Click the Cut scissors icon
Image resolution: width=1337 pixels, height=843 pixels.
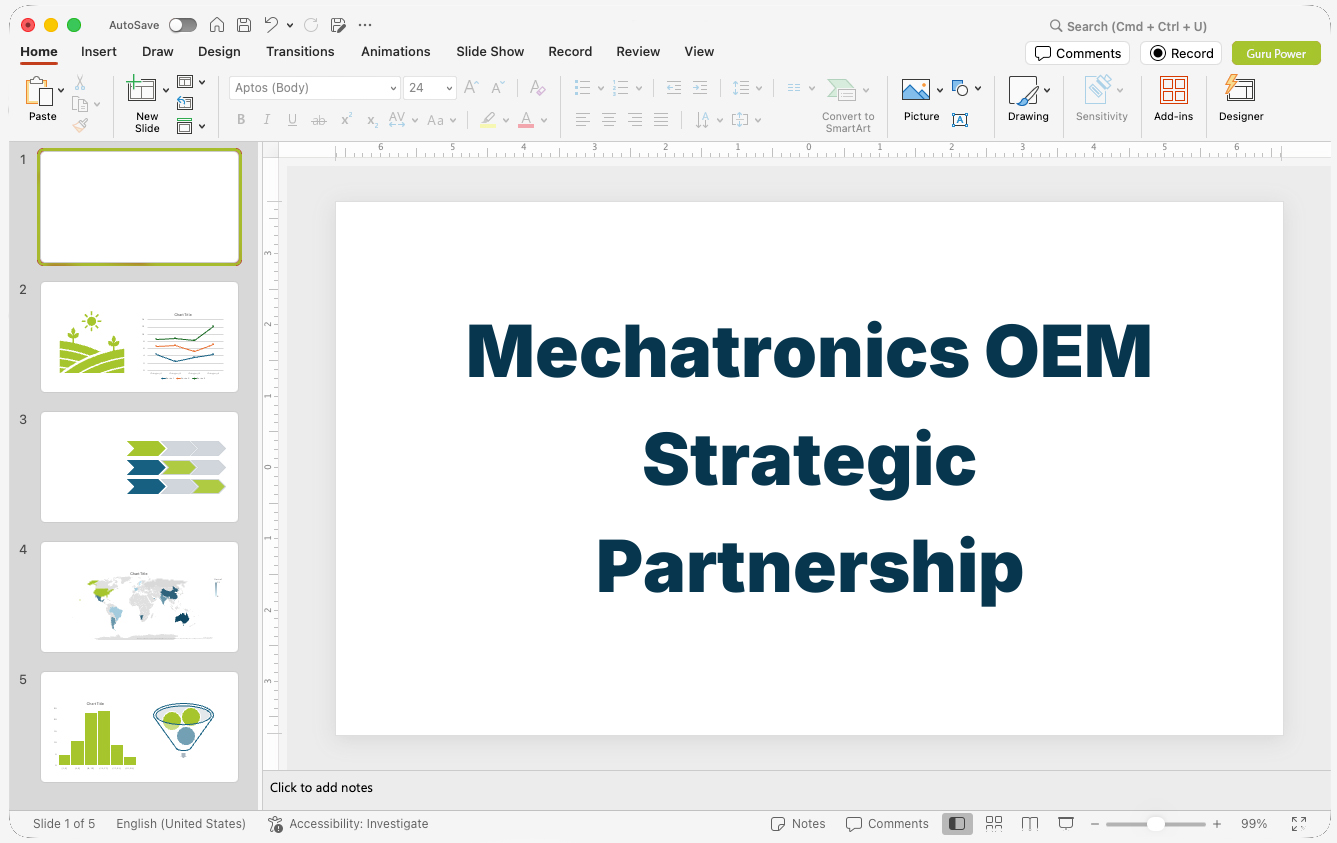click(x=80, y=83)
